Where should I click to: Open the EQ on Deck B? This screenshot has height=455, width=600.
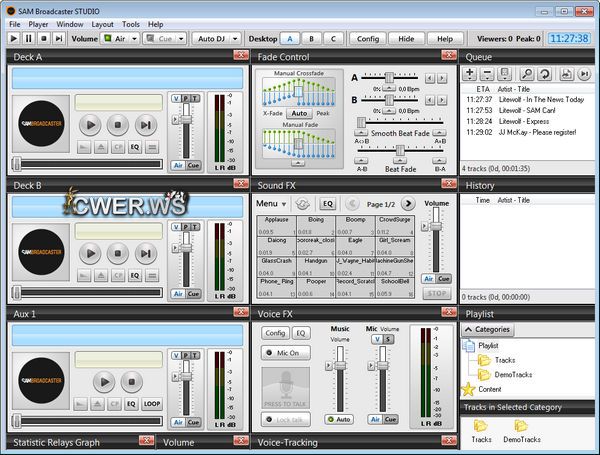click(135, 276)
